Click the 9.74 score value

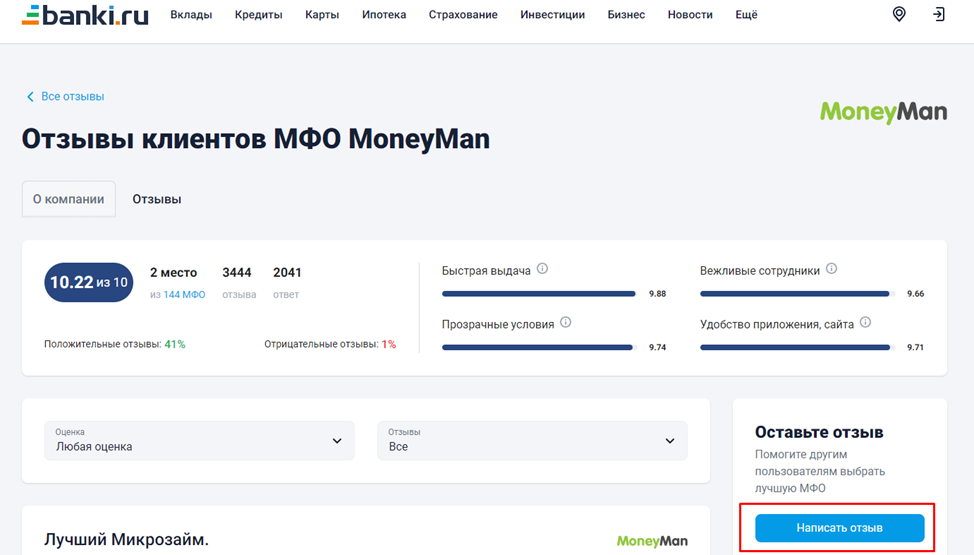click(x=657, y=347)
